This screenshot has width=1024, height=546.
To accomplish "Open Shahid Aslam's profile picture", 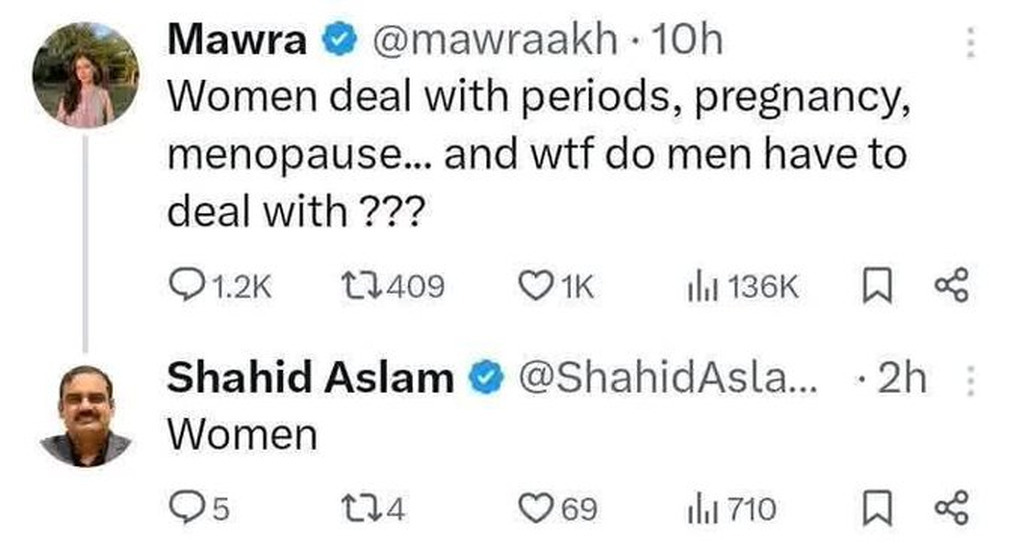I will [x=85, y=416].
